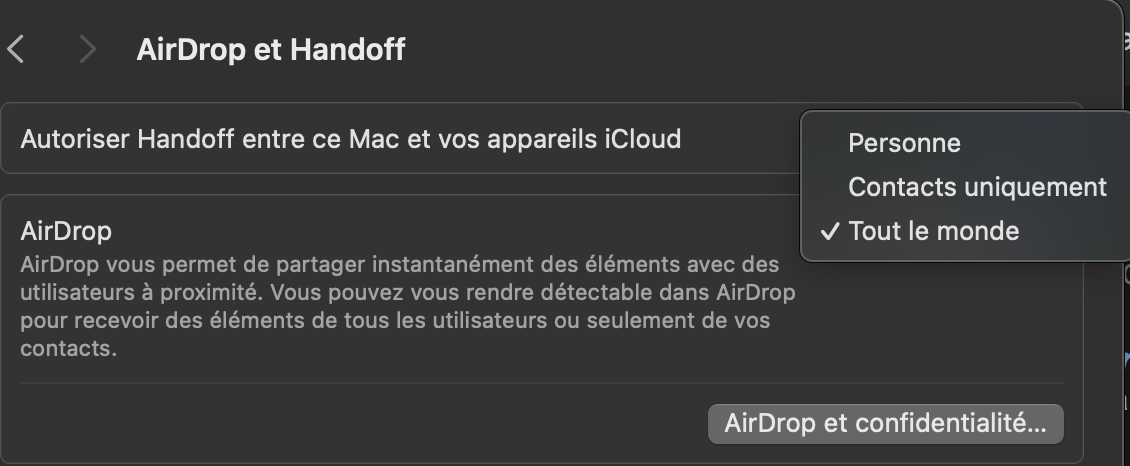This screenshot has height=466, width=1130.
Task: Restrict AirDrop to Contacts uniquement
Action: click(x=977, y=187)
